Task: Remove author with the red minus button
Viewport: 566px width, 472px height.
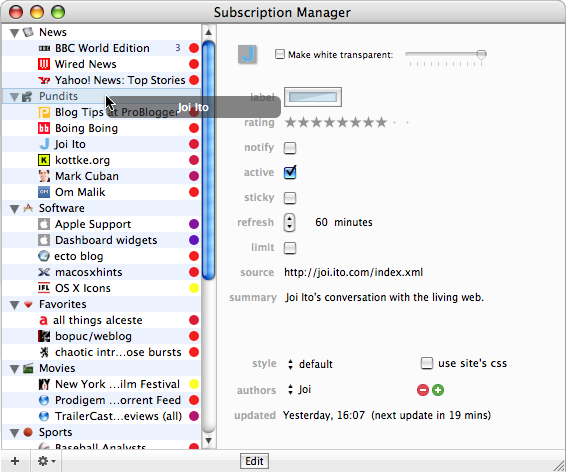Action: [x=423, y=390]
